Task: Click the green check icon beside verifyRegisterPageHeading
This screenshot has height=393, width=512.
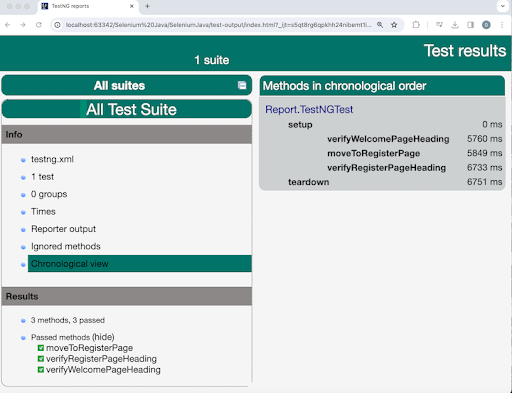Action: [41, 359]
